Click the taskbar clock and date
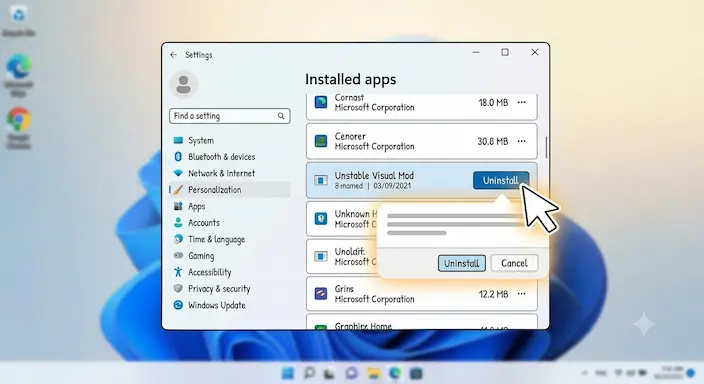This screenshot has width=704, height=384. 669,372
